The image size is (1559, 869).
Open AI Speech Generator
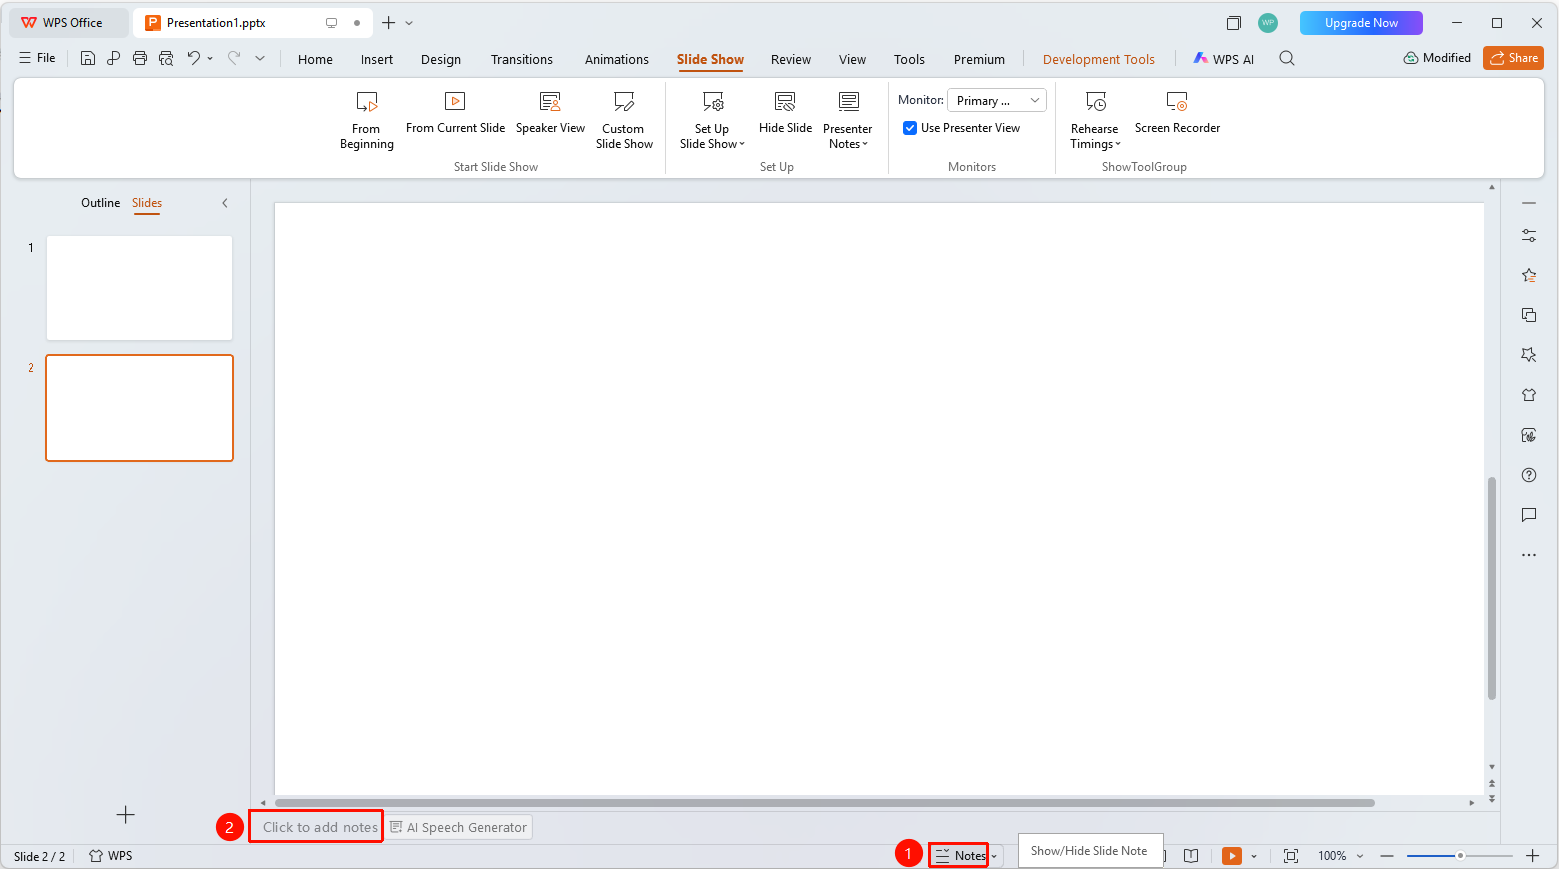[x=459, y=827]
